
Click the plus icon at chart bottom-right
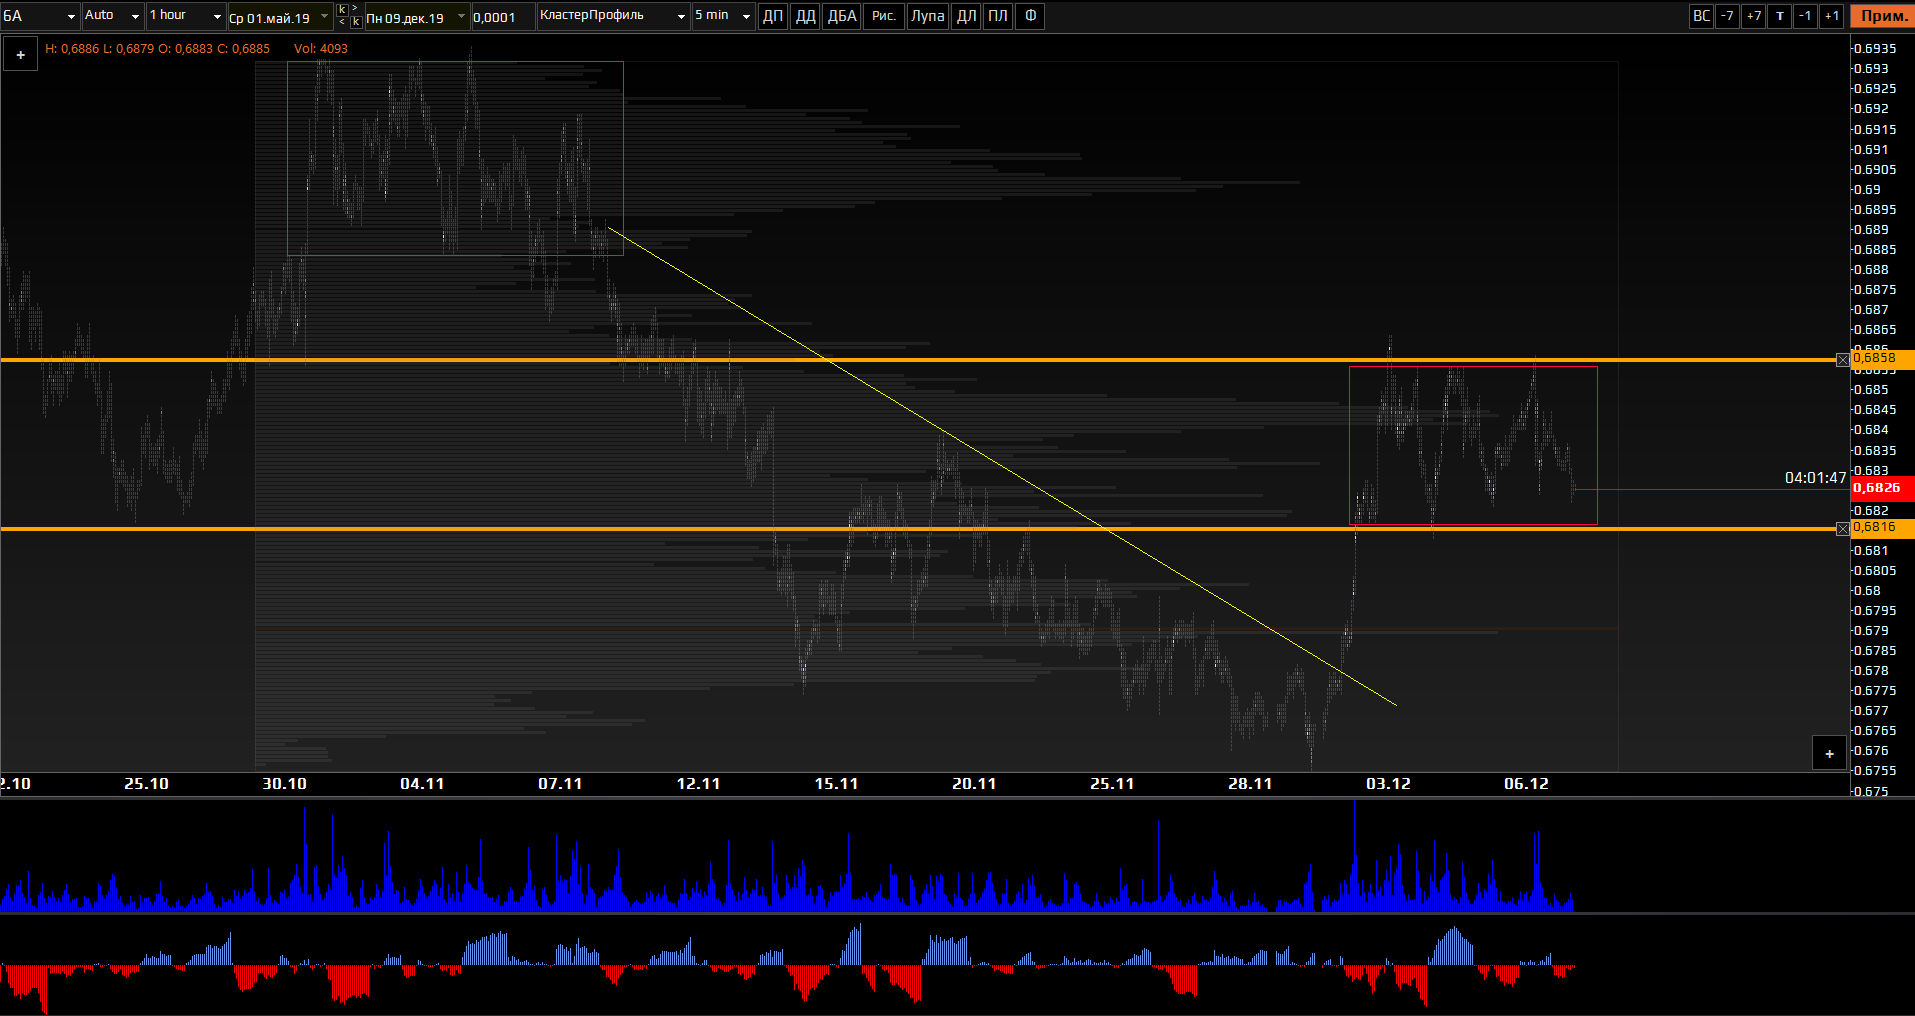click(x=1829, y=754)
